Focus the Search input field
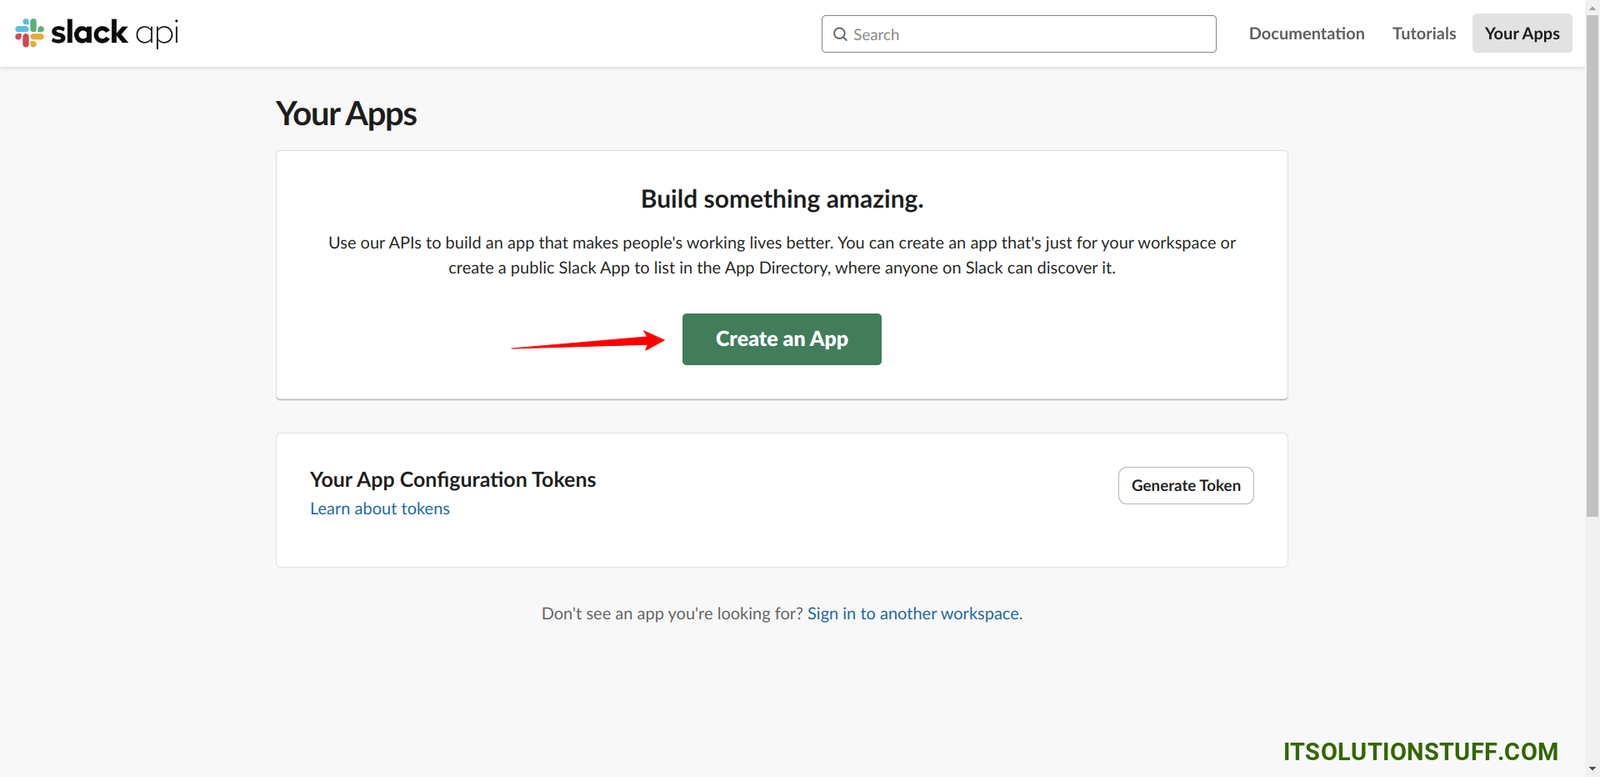1600x777 pixels. coord(1030,34)
